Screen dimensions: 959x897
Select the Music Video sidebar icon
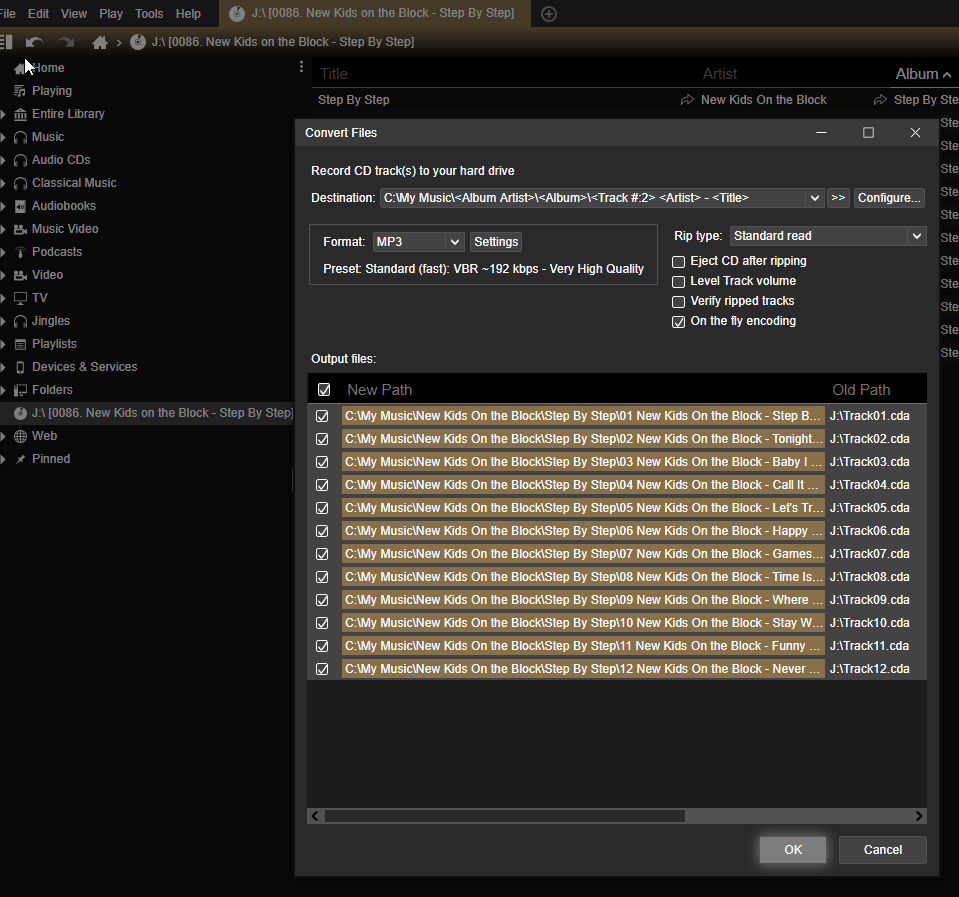coord(20,229)
